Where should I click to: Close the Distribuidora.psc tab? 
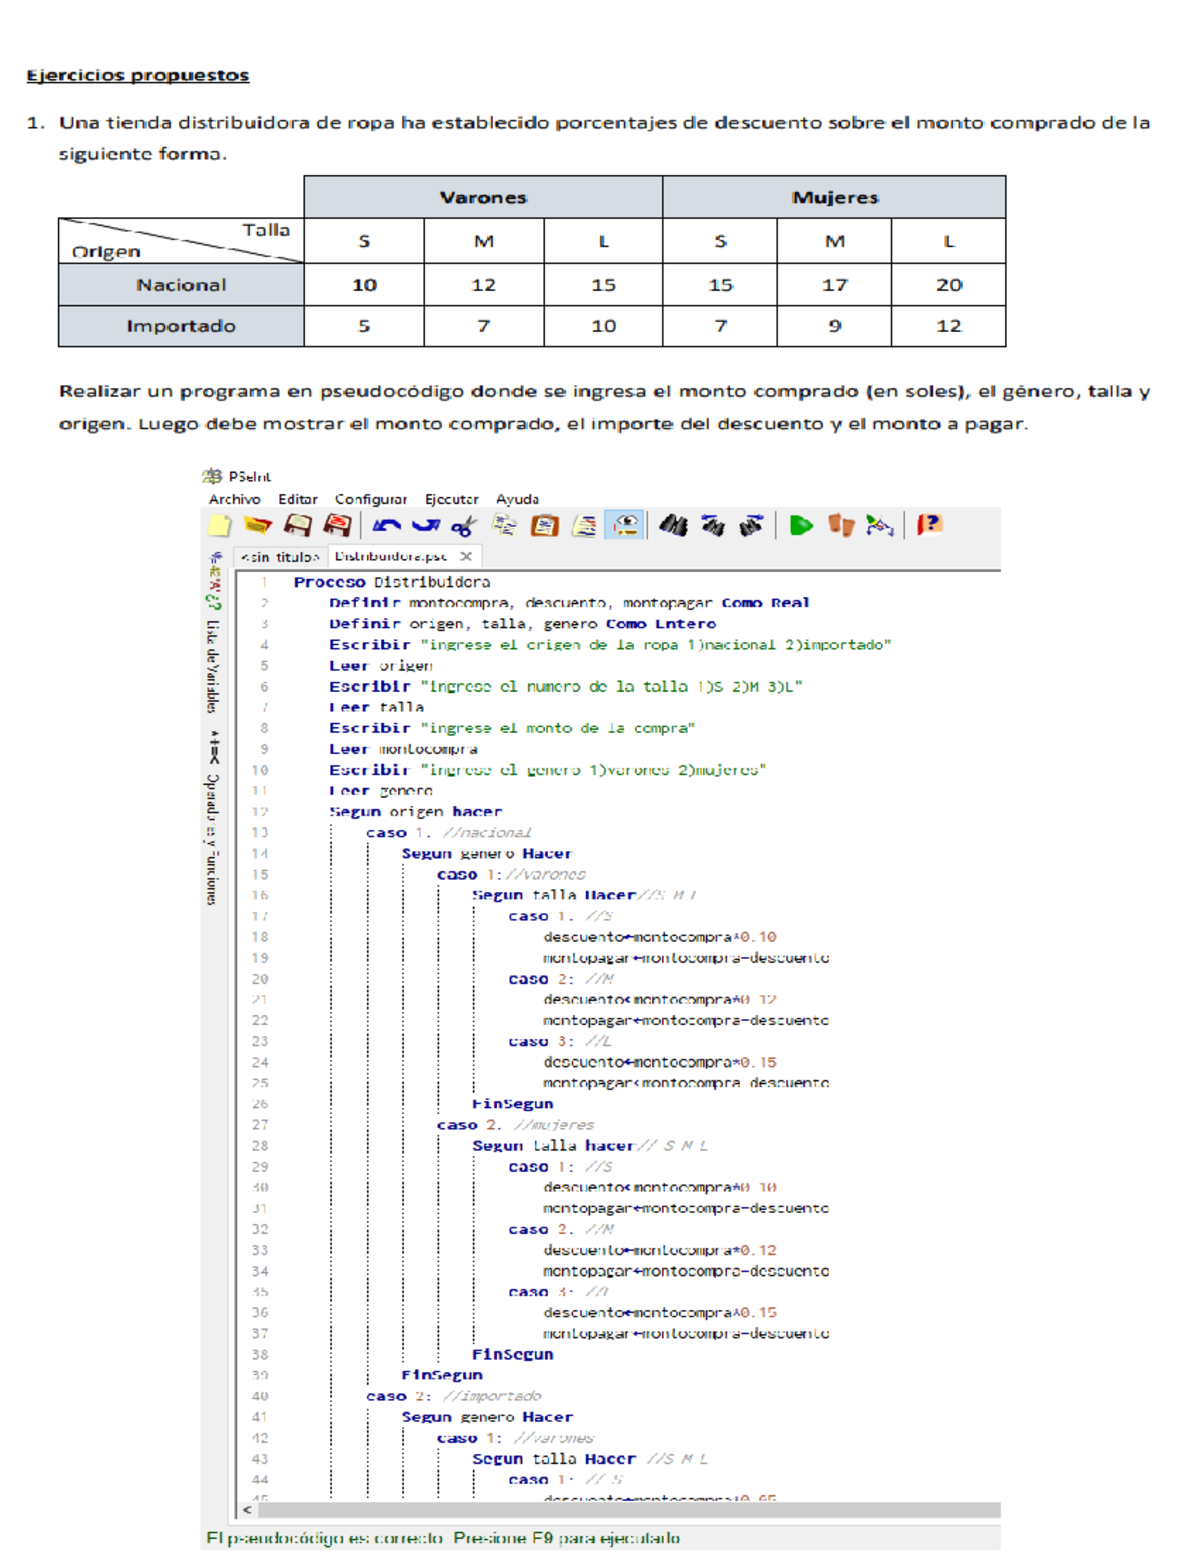[x=466, y=556]
